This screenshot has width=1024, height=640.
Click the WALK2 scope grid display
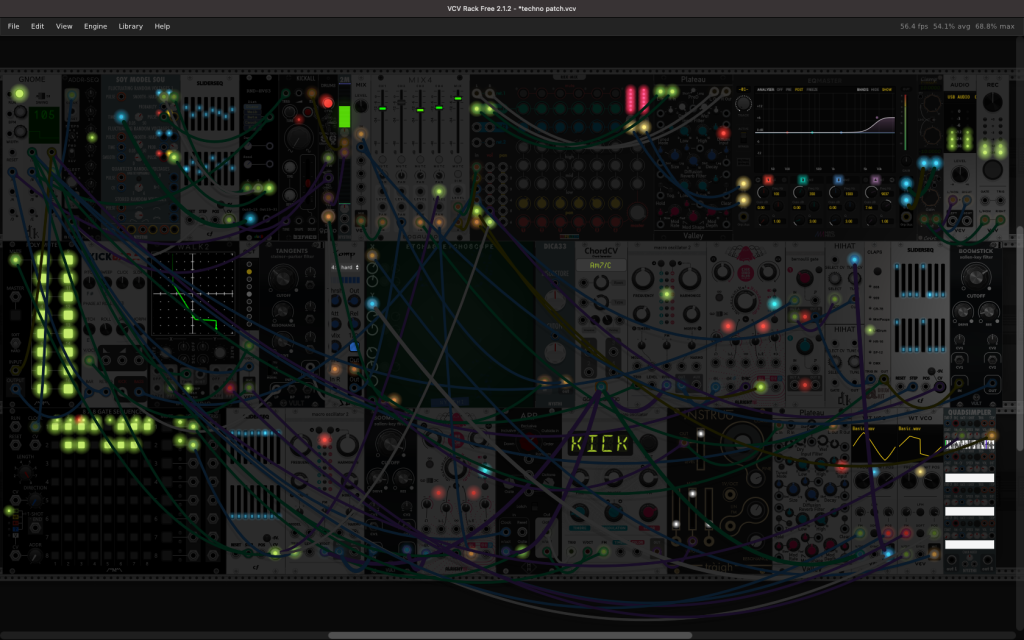coord(193,294)
